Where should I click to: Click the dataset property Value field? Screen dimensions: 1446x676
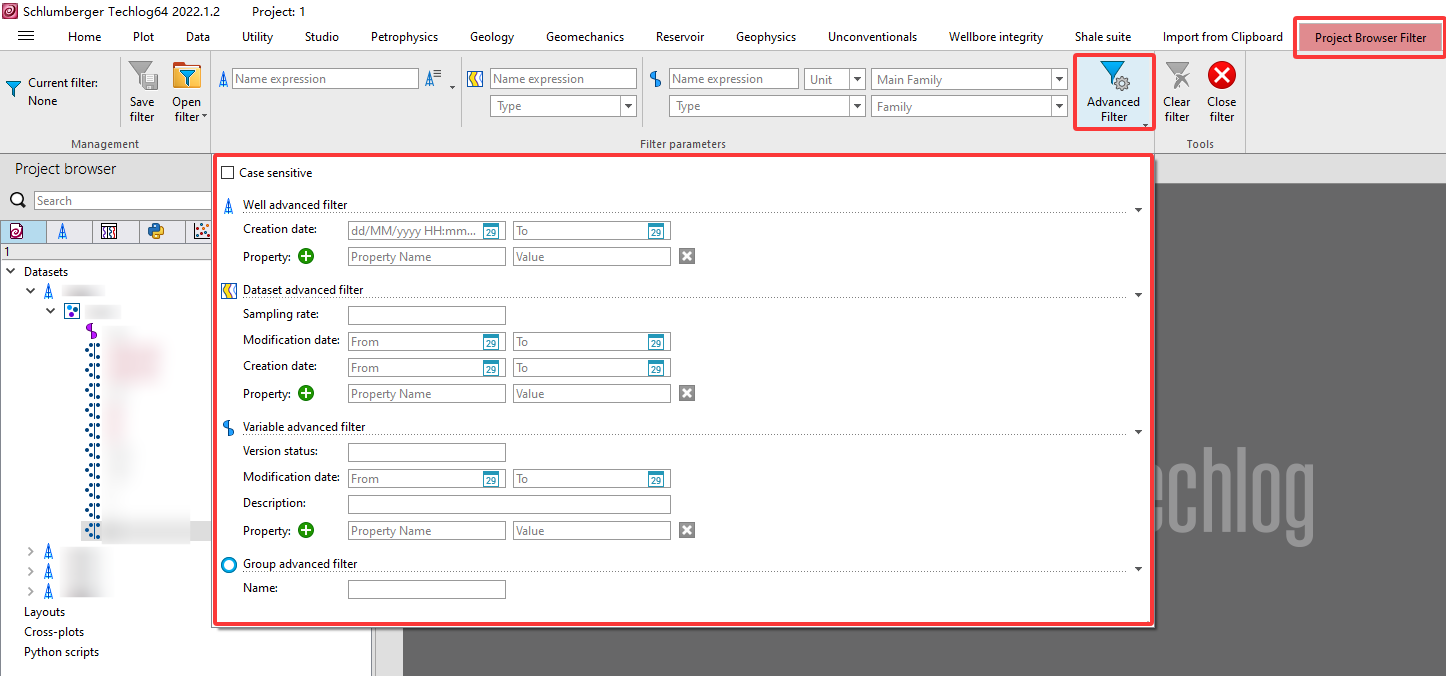tap(592, 394)
